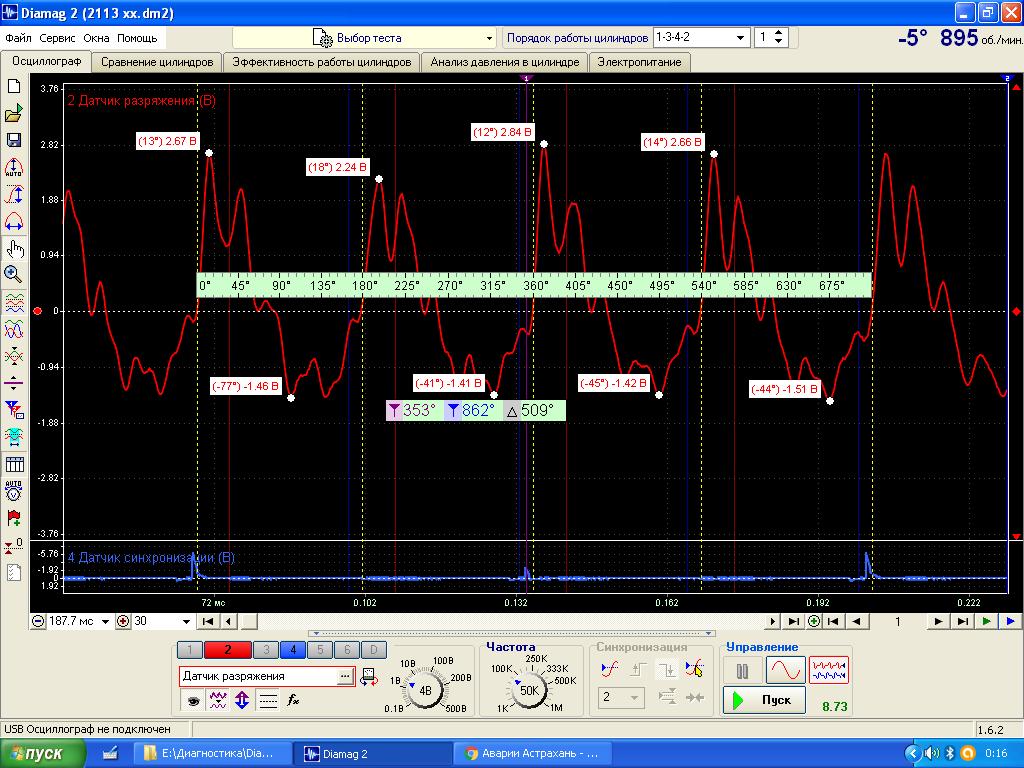Image resolution: width=1024 pixels, height=768 pixels.
Task: Open the 187.7 мс time scale dropdown
Action: click(105, 621)
